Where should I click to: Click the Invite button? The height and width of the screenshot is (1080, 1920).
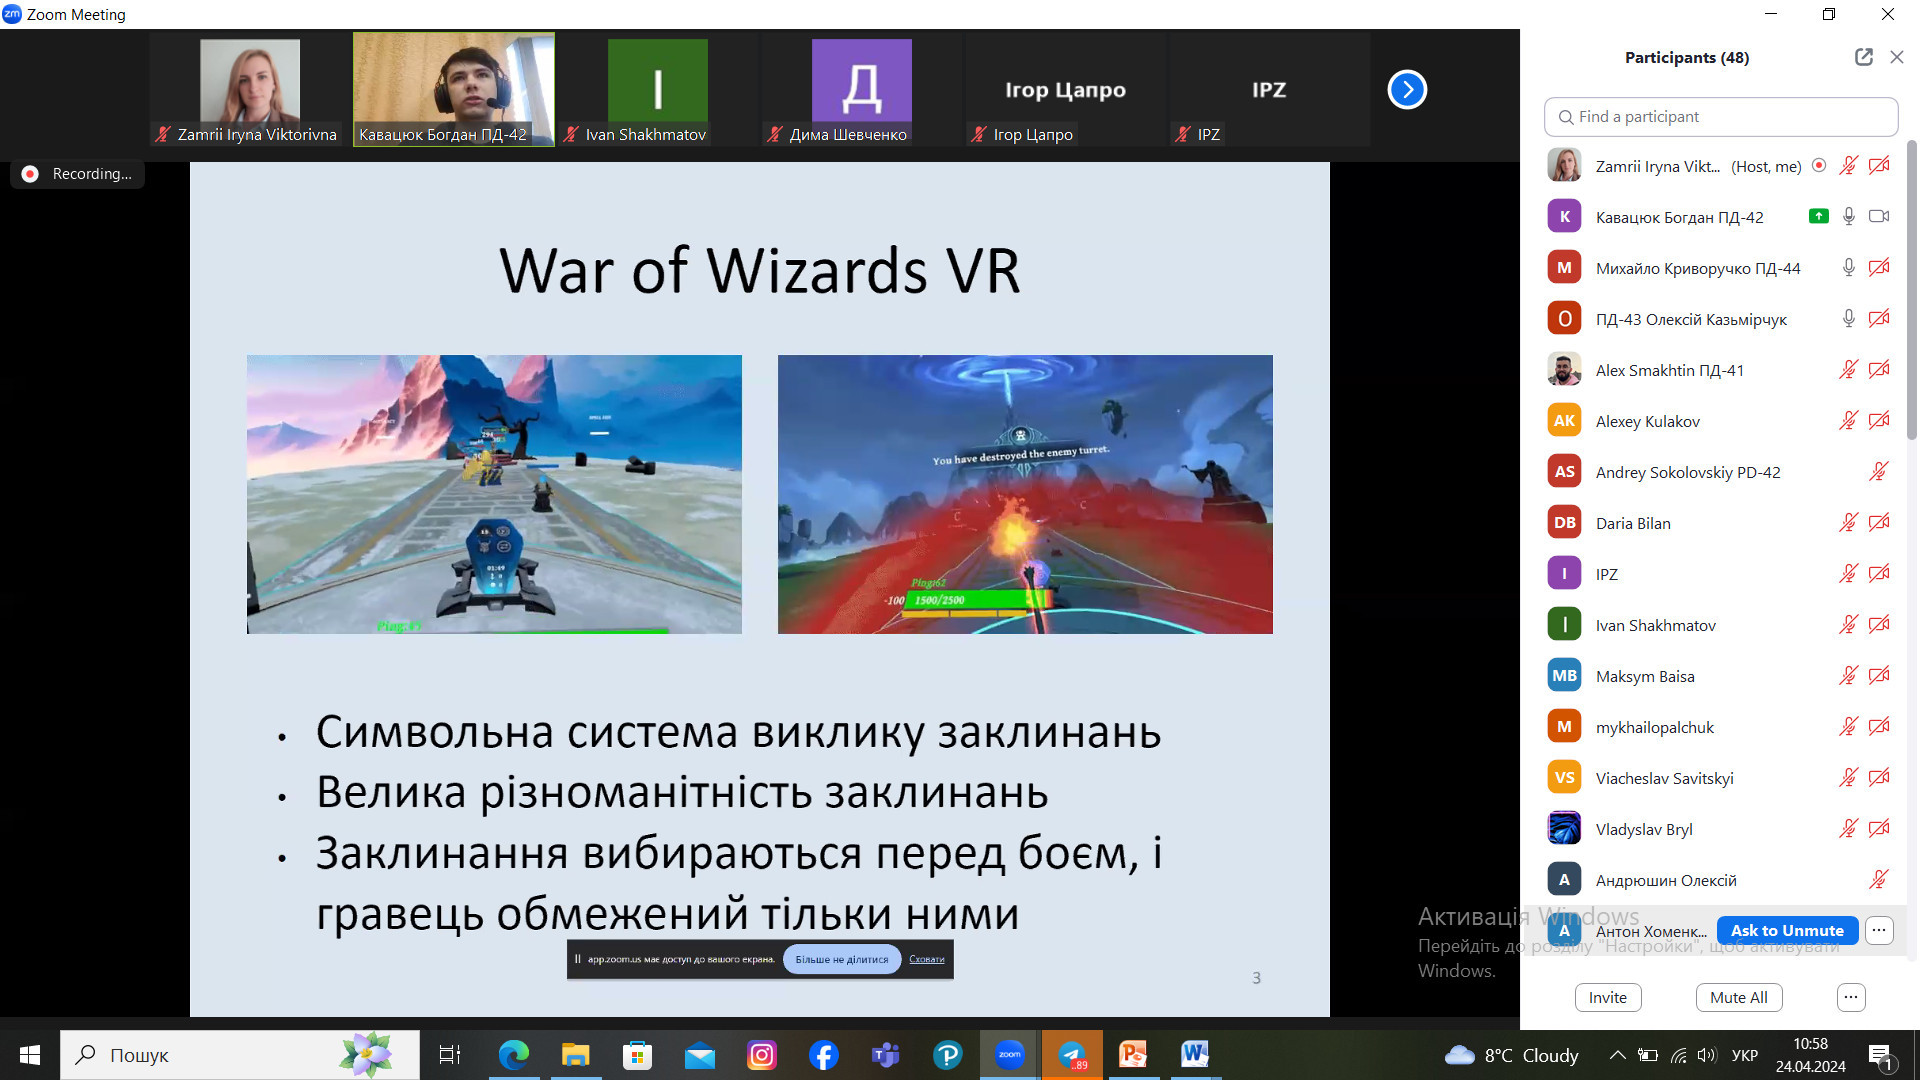[1608, 998]
